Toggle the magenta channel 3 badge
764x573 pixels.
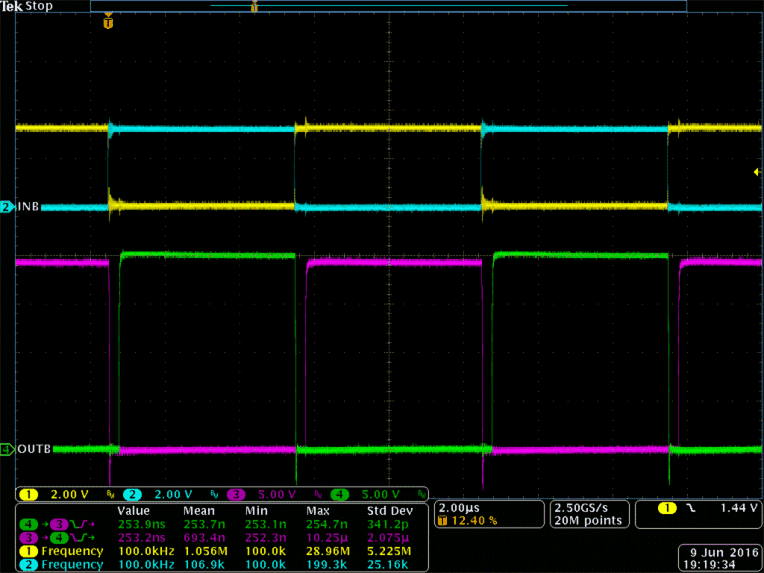point(239,495)
